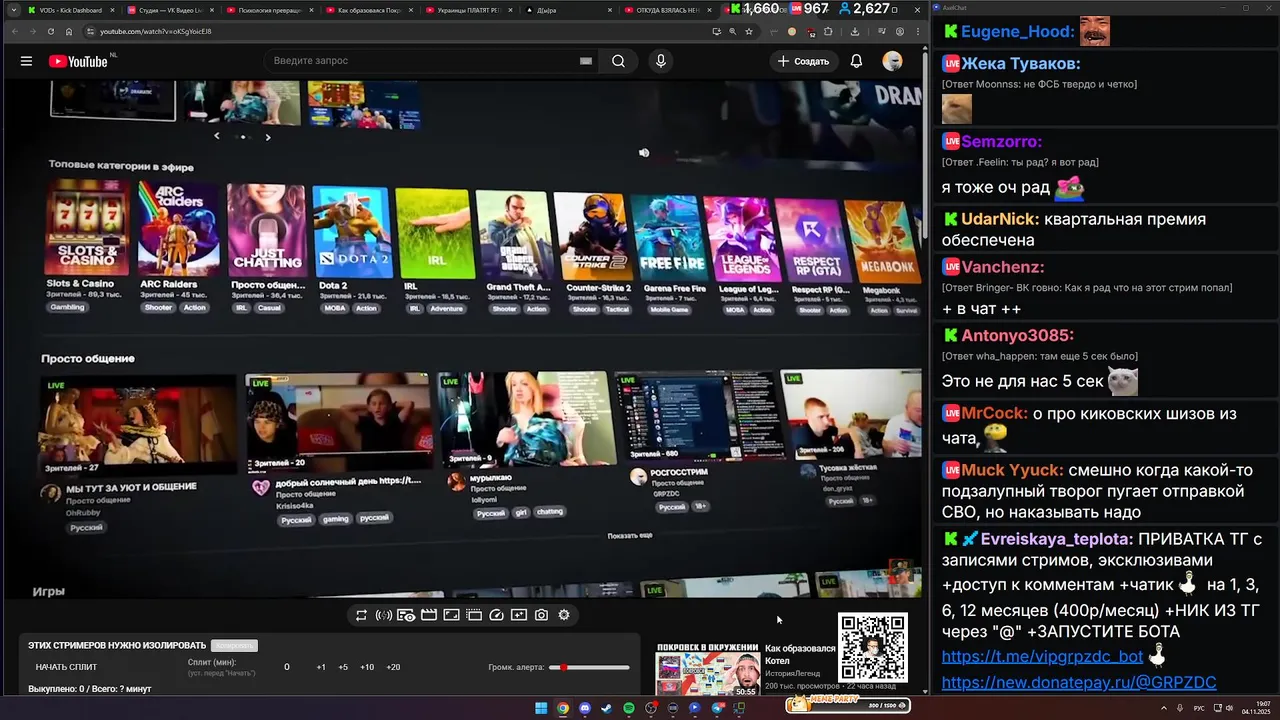Open the YouTube hamburger guide menu
Screen dimensions: 1280x720
pos(26,61)
